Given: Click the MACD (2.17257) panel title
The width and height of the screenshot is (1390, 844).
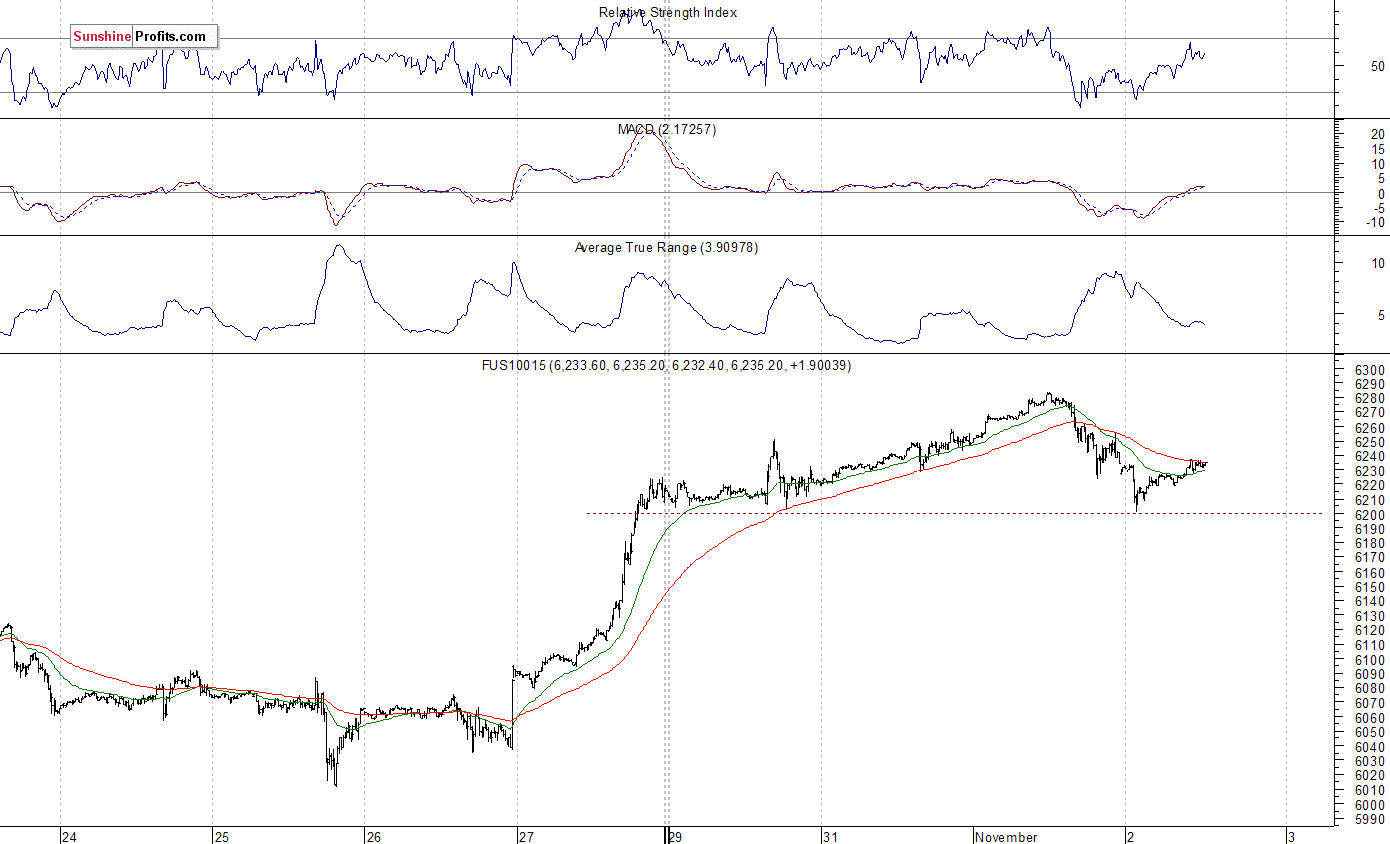Looking at the screenshot, I should tap(667, 130).
